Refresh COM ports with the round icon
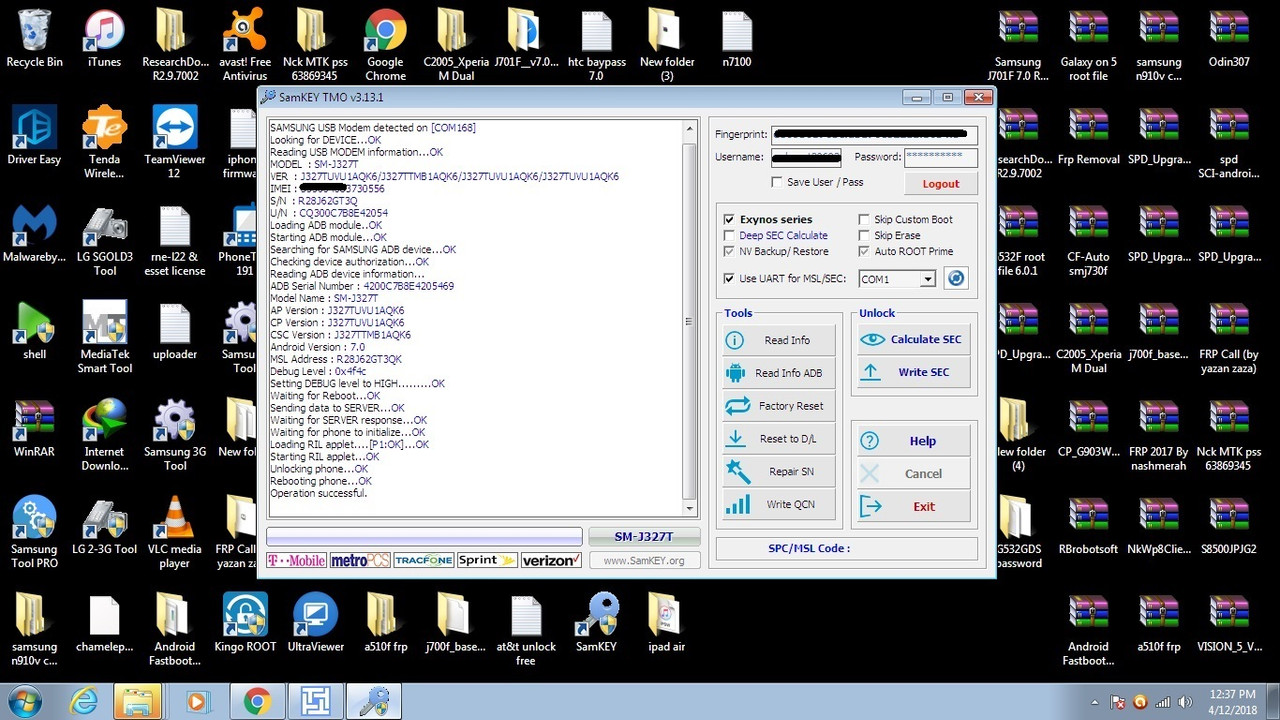Screen dimensions: 1280x720 pyautogui.click(x=956, y=279)
